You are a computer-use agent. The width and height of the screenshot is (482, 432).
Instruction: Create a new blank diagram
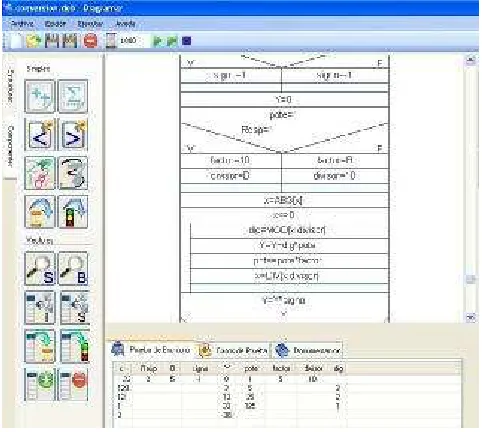pyautogui.click(x=16, y=41)
